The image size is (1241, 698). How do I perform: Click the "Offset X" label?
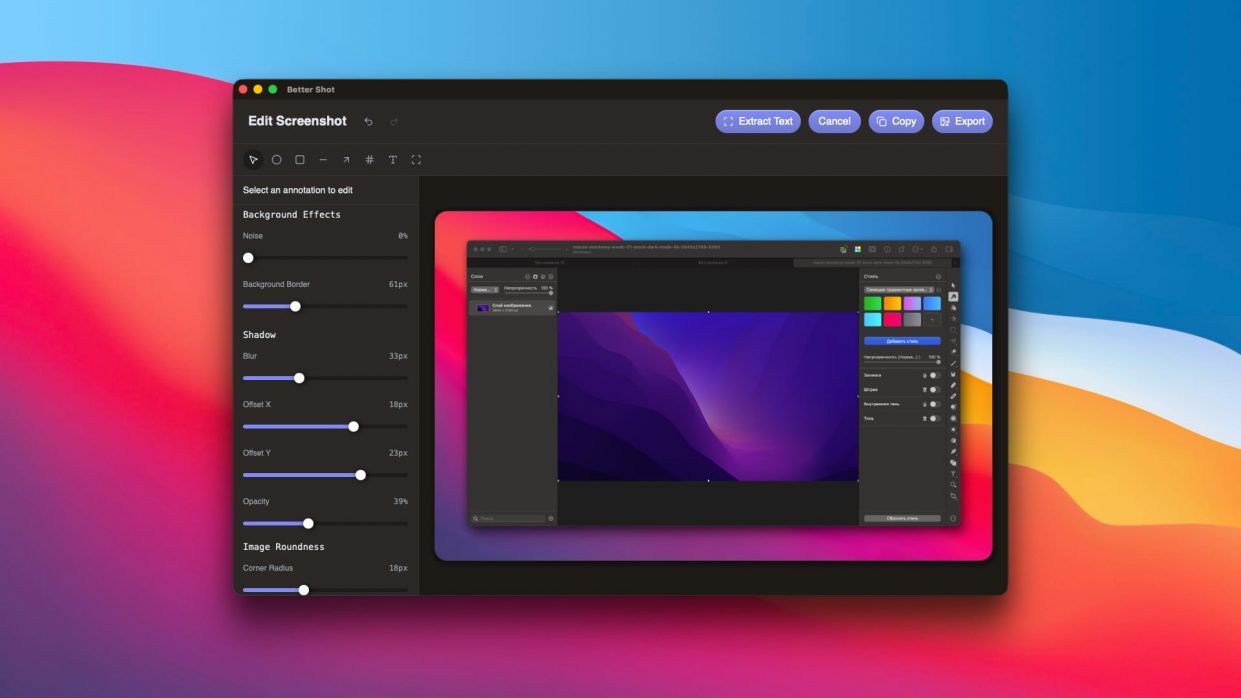[257, 404]
